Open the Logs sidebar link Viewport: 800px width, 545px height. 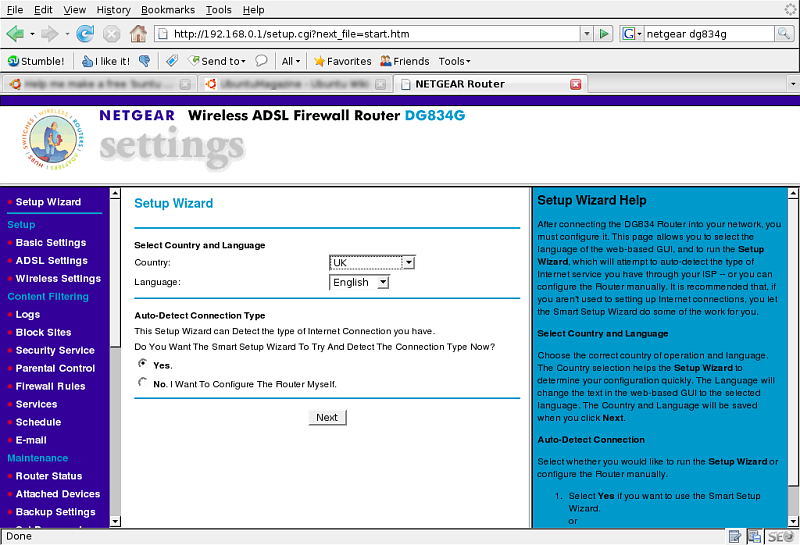[x=28, y=315]
